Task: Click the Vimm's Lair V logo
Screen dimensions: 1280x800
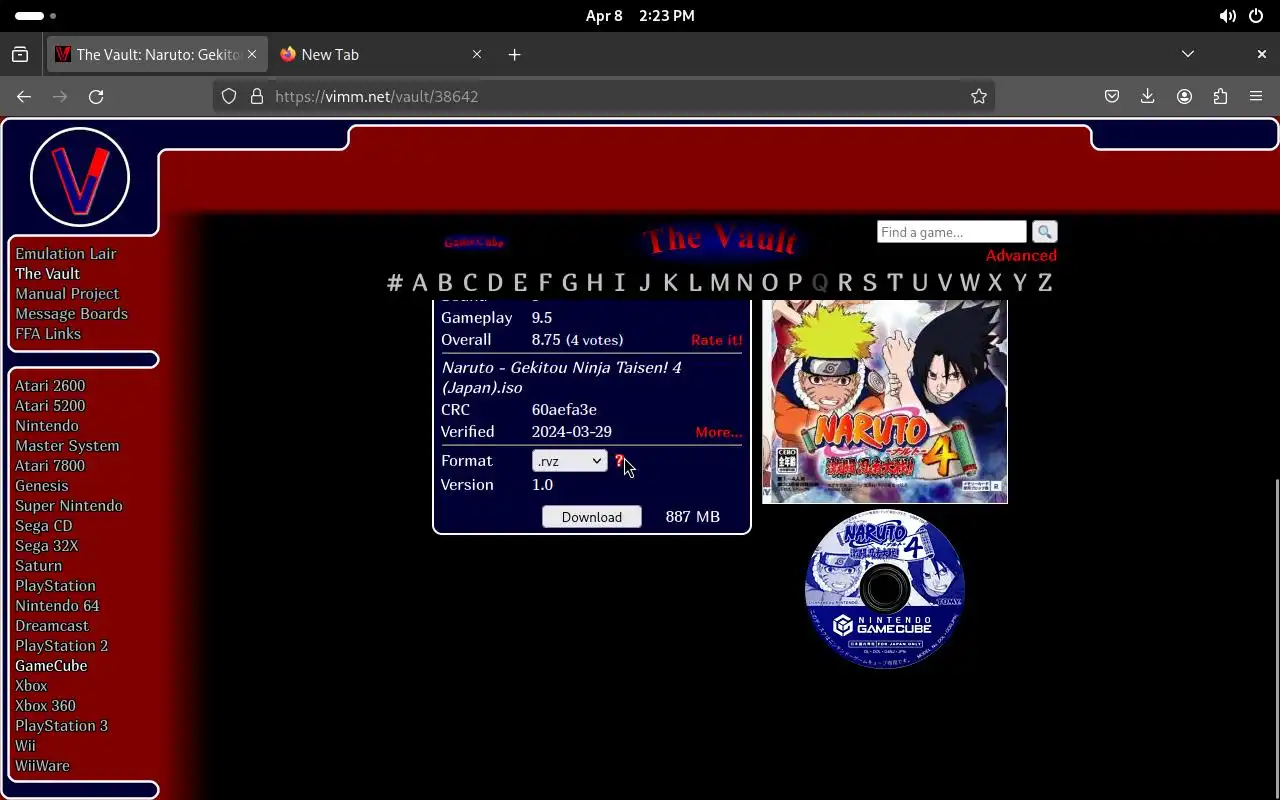Action: tap(80, 177)
